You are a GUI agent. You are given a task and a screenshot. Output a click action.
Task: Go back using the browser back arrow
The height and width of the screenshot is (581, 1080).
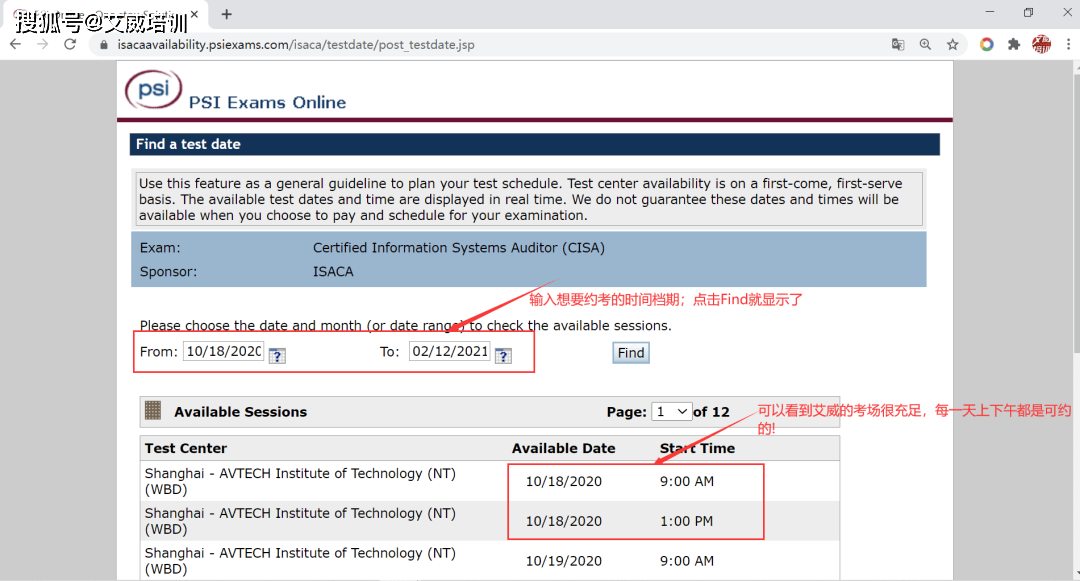tap(15, 45)
